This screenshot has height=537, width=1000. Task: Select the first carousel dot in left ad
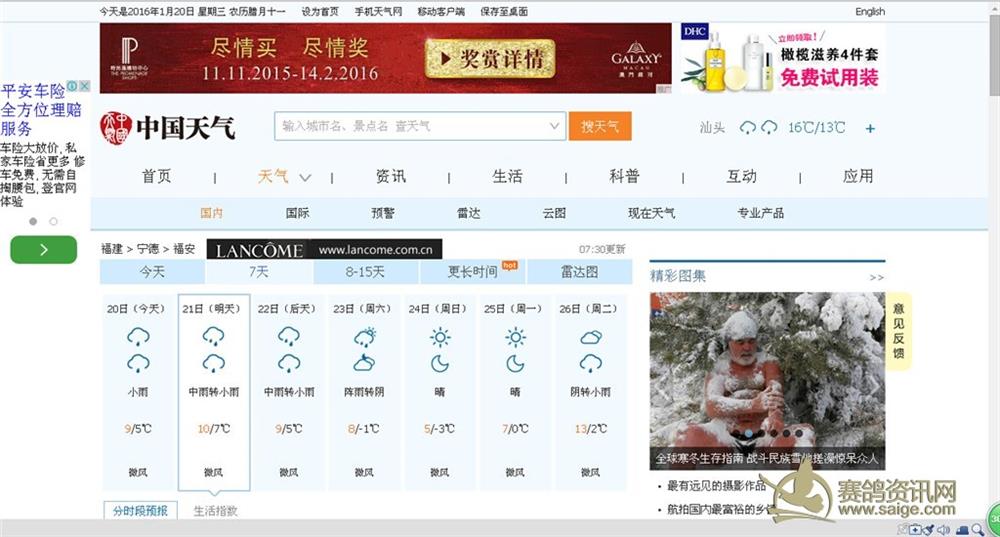[x=33, y=221]
